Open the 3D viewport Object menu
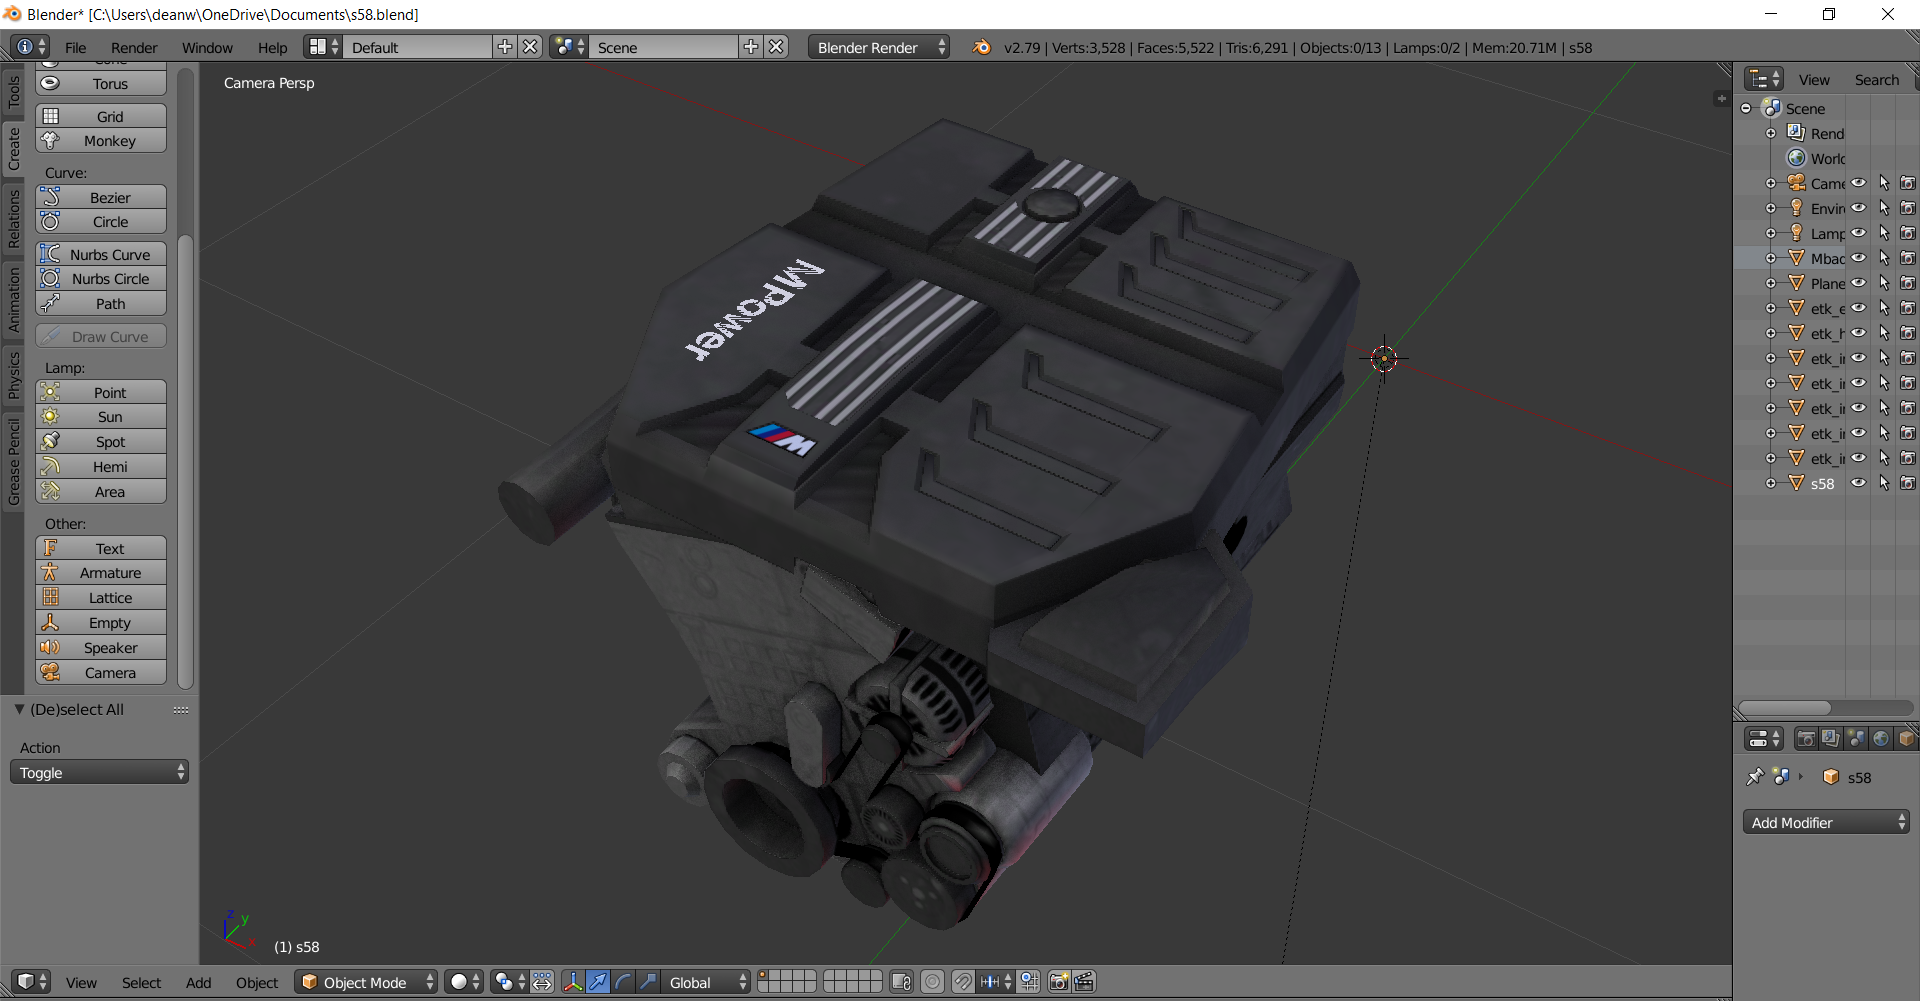Screen dimensions: 1920x1001 pyautogui.click(x=257, y=983)
